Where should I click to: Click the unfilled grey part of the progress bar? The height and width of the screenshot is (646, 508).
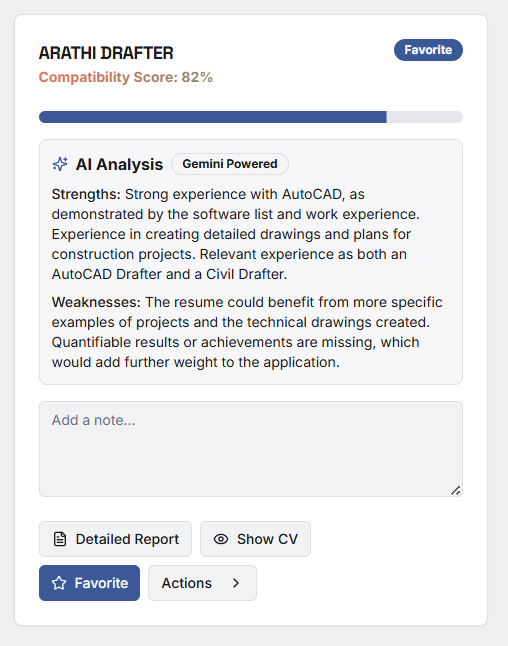[x=424, y=117]
